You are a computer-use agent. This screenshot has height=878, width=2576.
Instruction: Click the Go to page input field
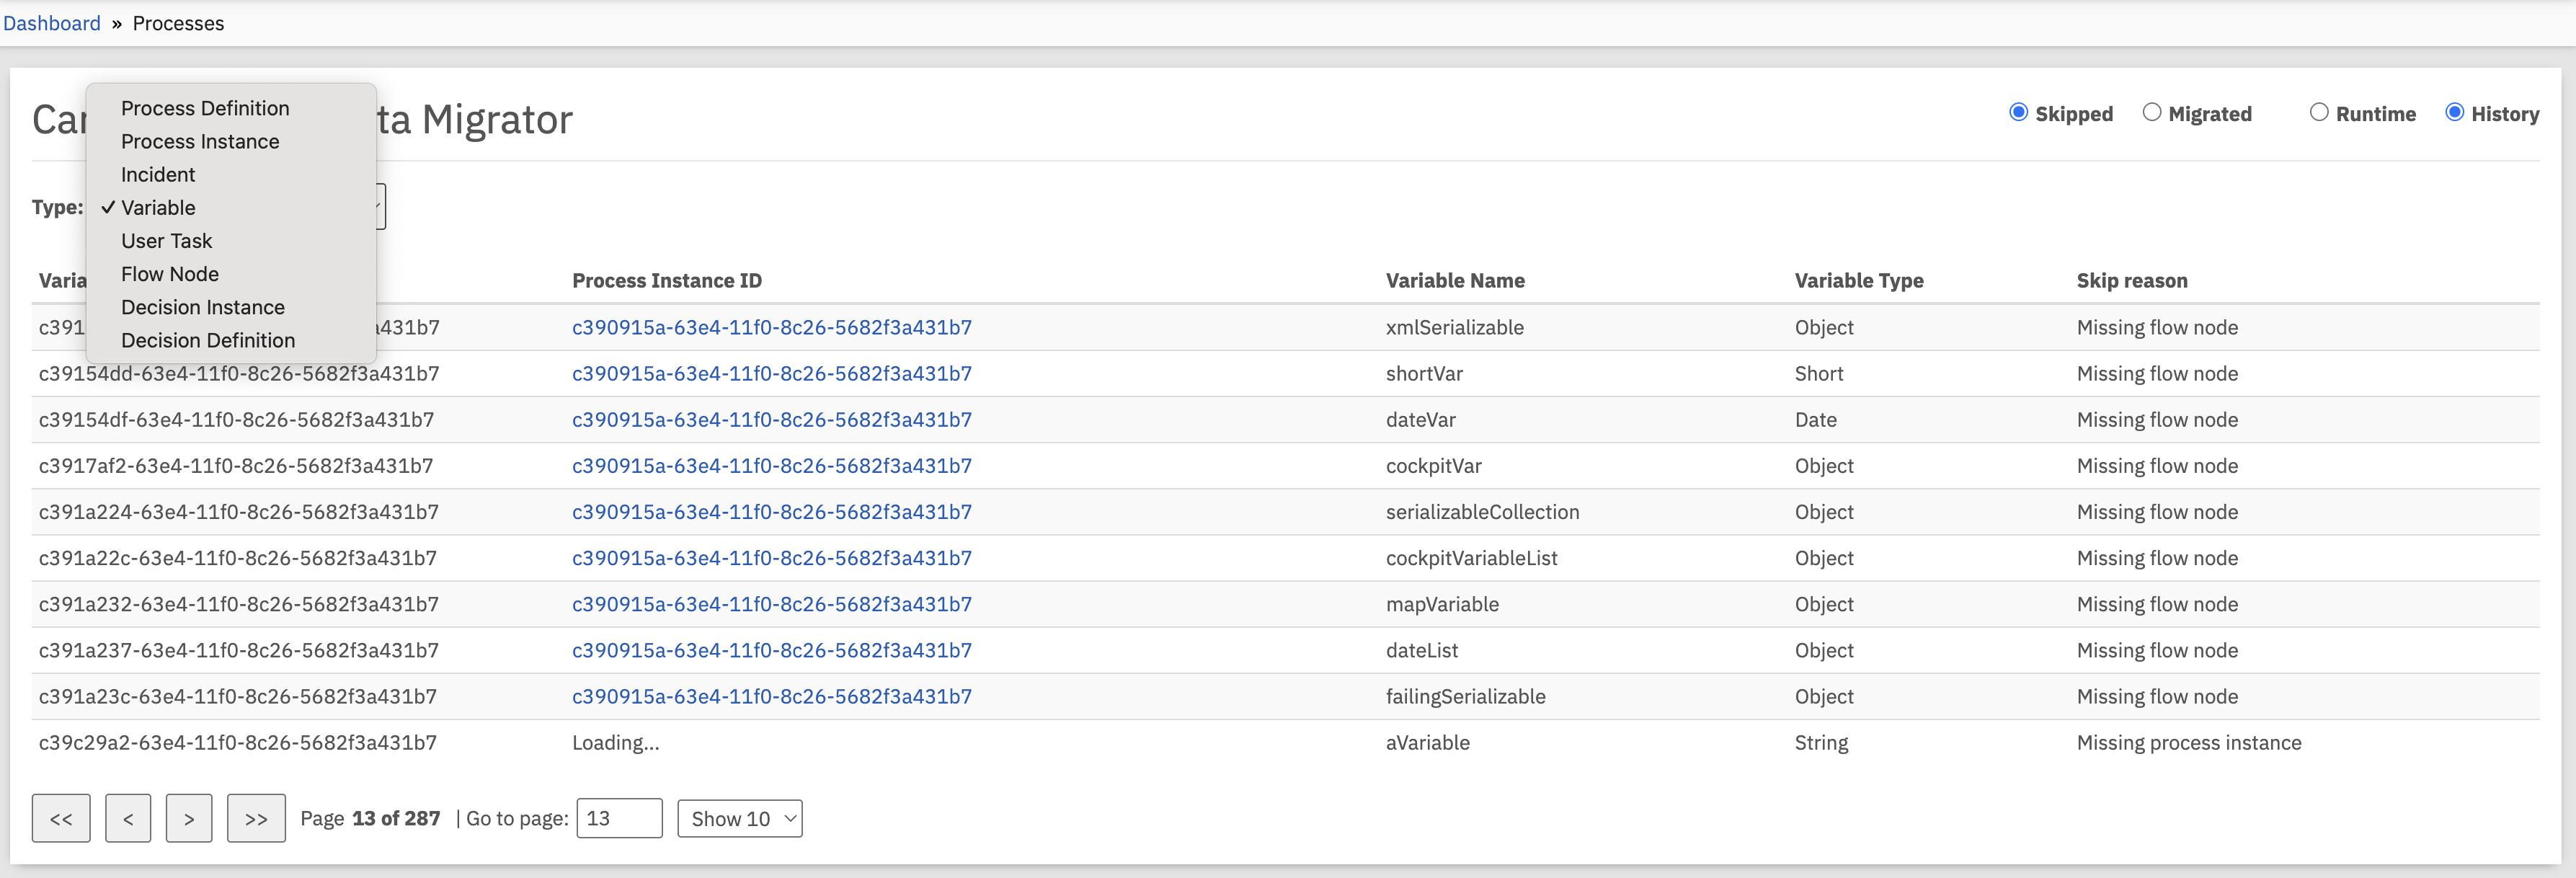tap(619, 818)
